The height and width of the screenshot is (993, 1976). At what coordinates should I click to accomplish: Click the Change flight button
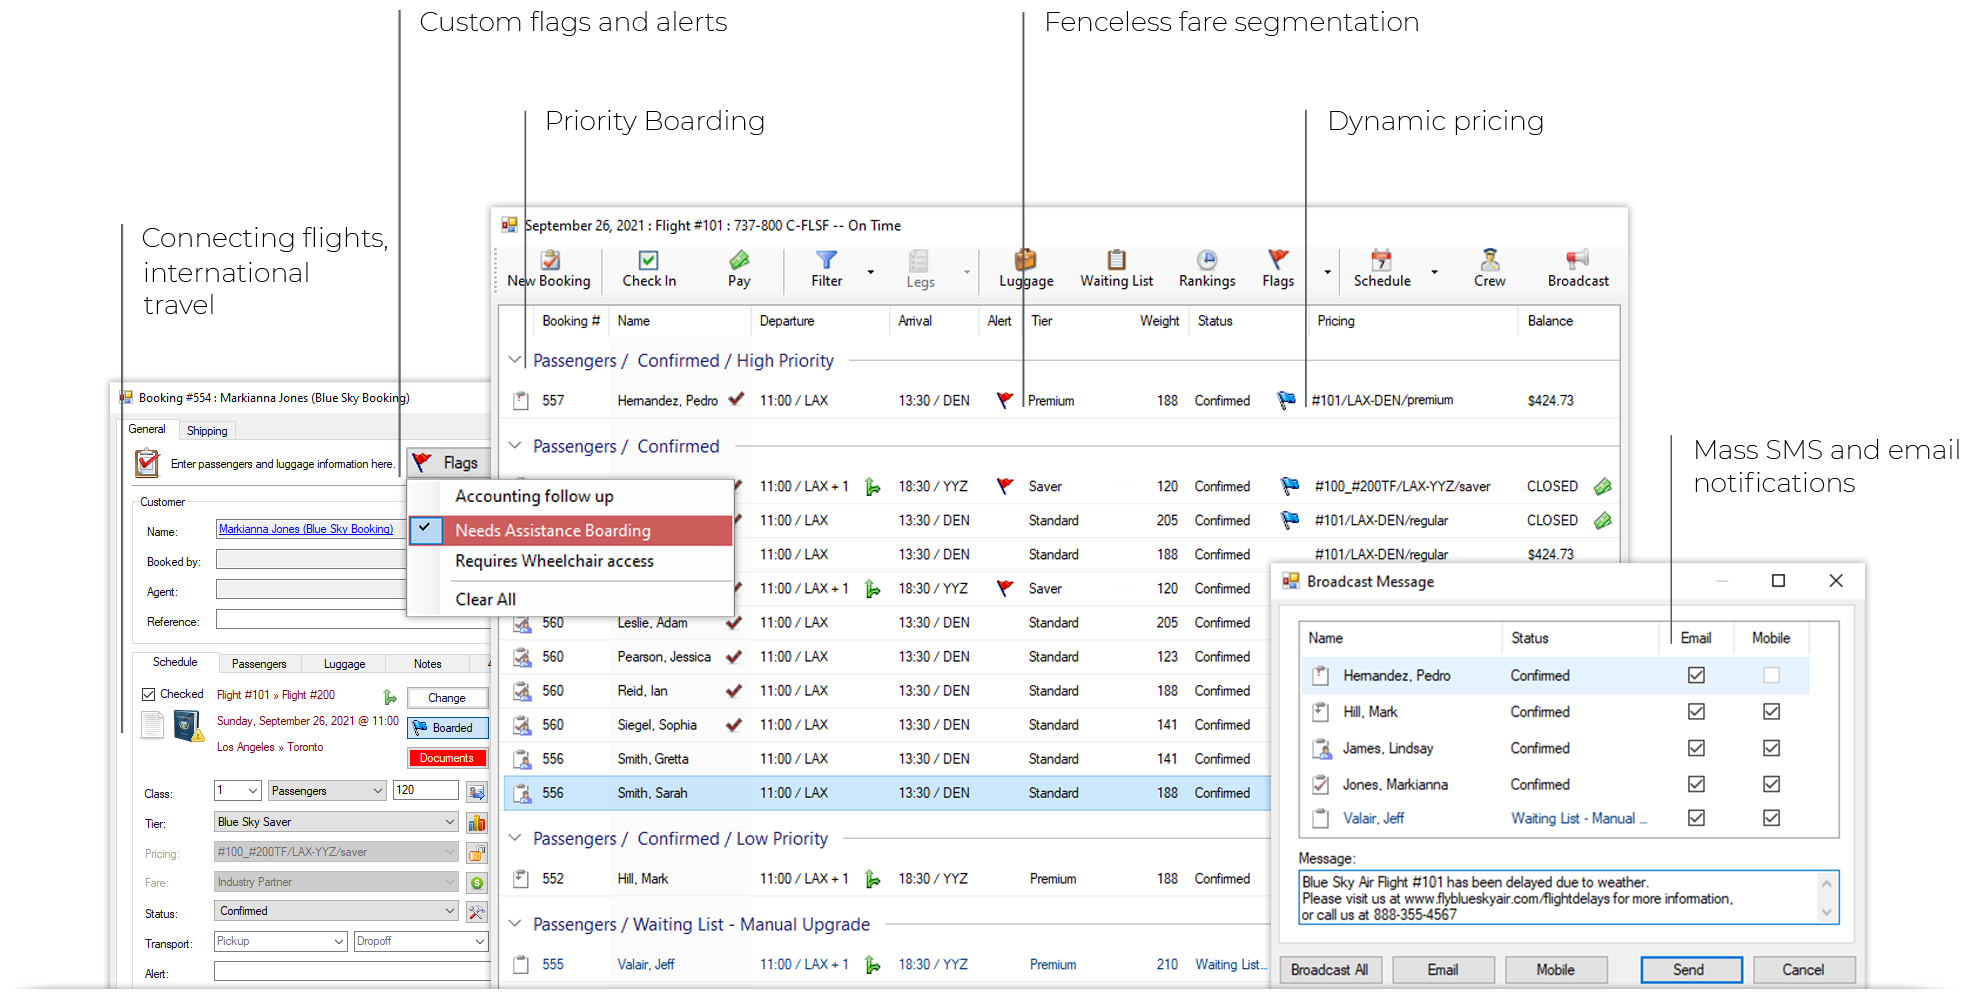(447, 698)
